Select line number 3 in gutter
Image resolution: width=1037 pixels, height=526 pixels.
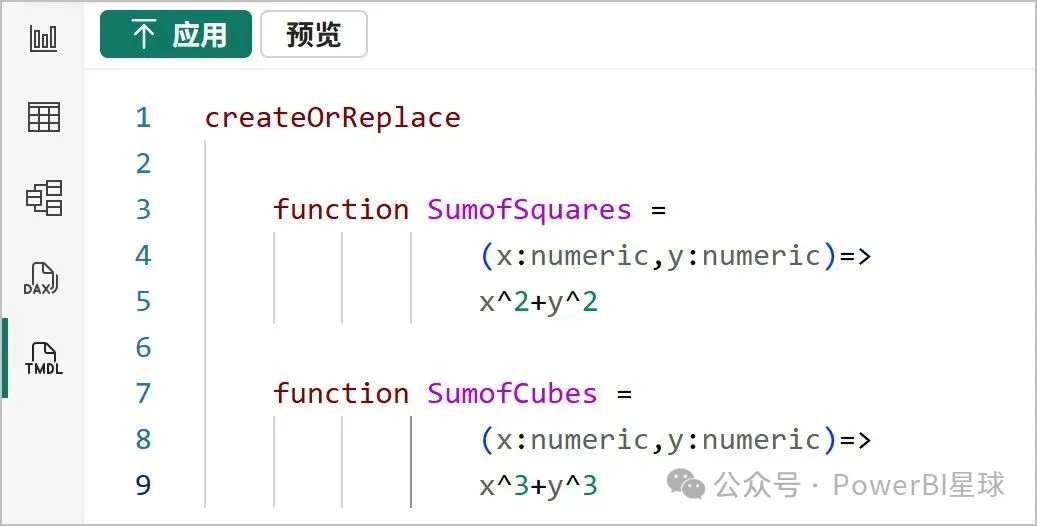[x=143, y=210]
